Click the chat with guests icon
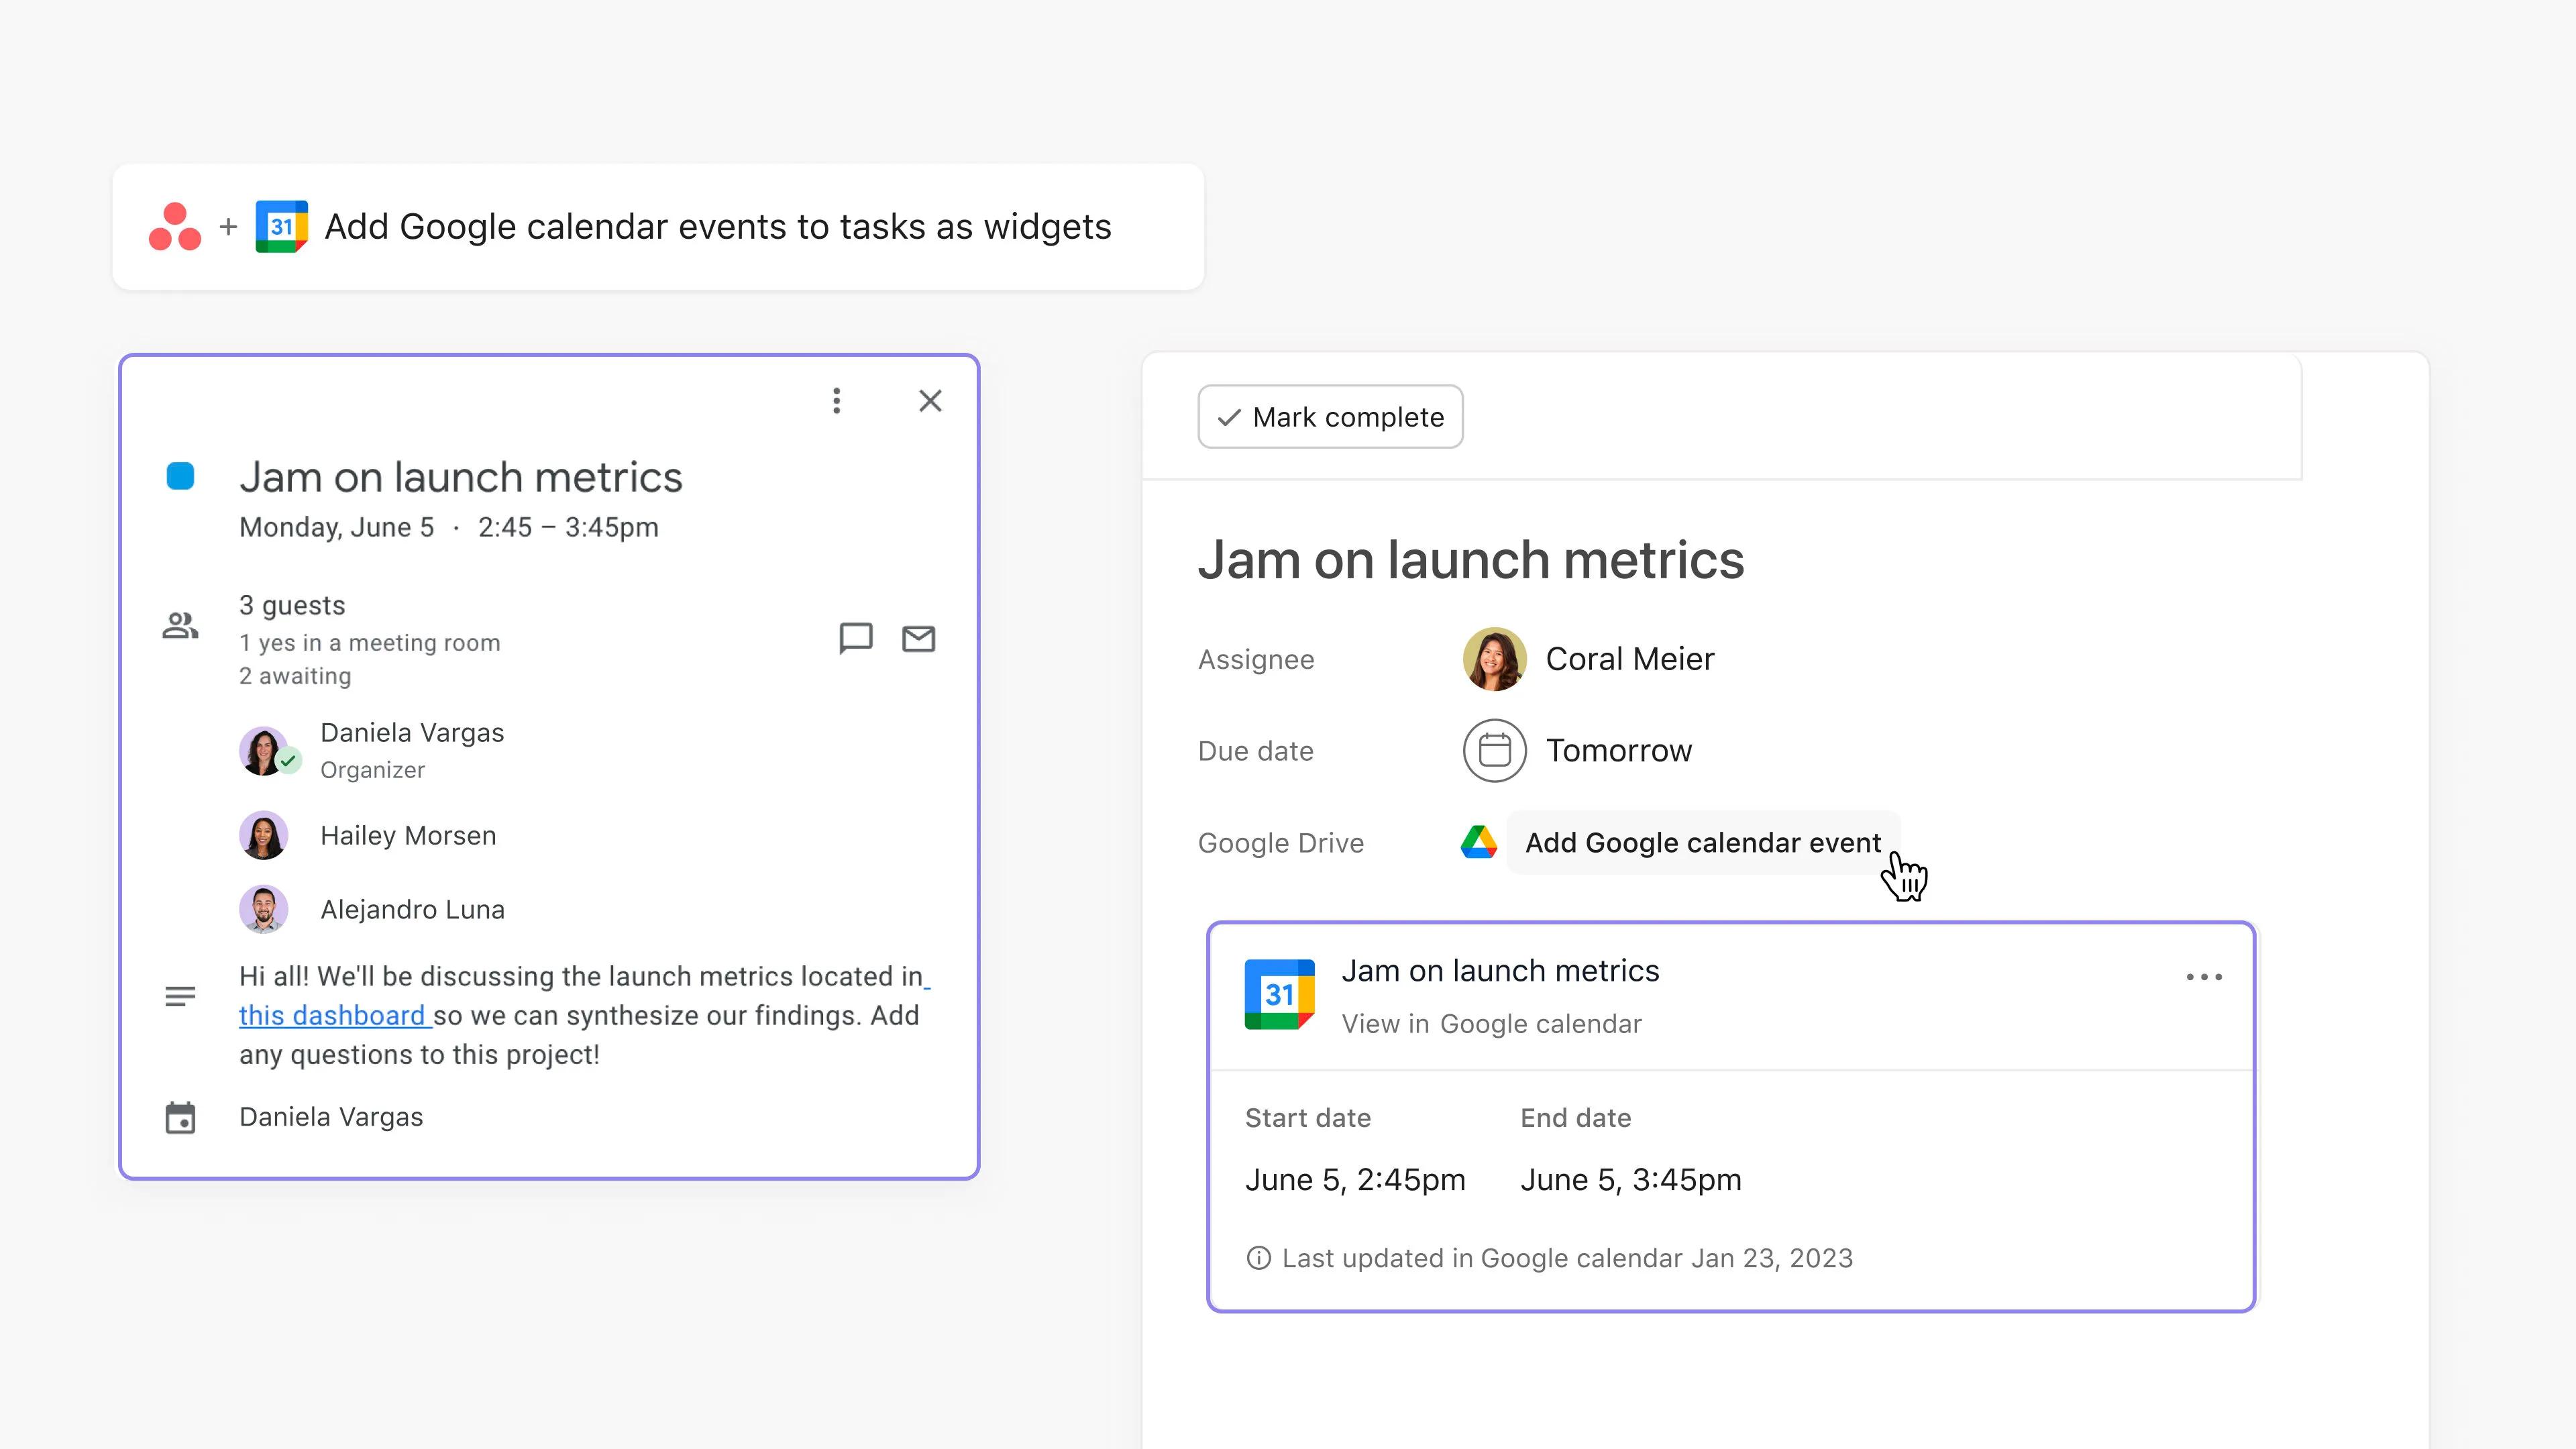Screen dimensions: 2576x1449 [x=855, y=638]
